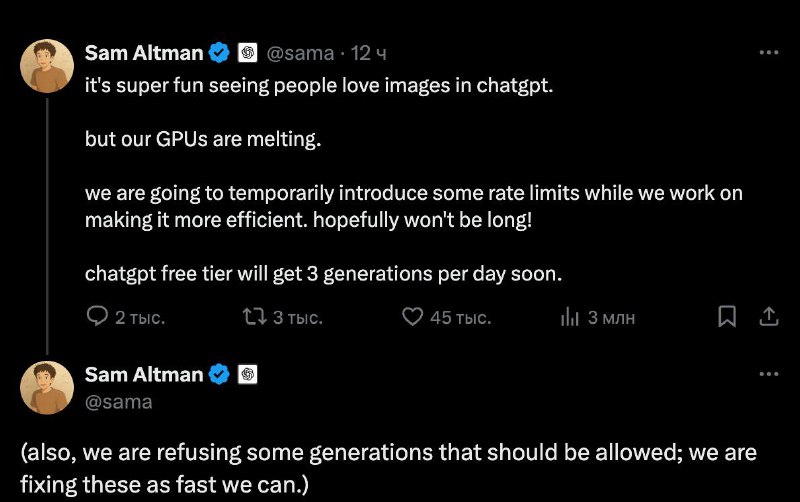Click the reply comment icon on first tweet
Viewport: 800px width, 502px height.
click(97, 316)
